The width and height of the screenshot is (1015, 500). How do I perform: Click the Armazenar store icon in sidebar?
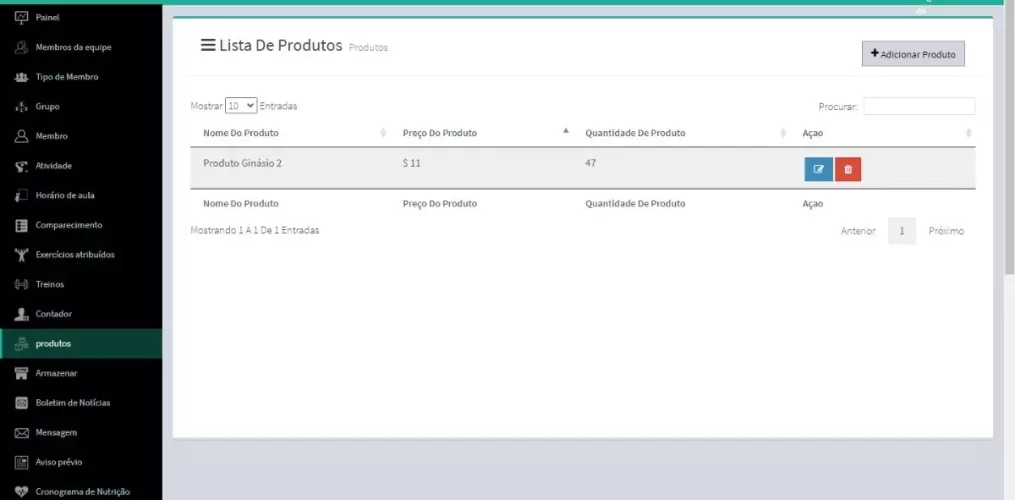tap(21, 373)
